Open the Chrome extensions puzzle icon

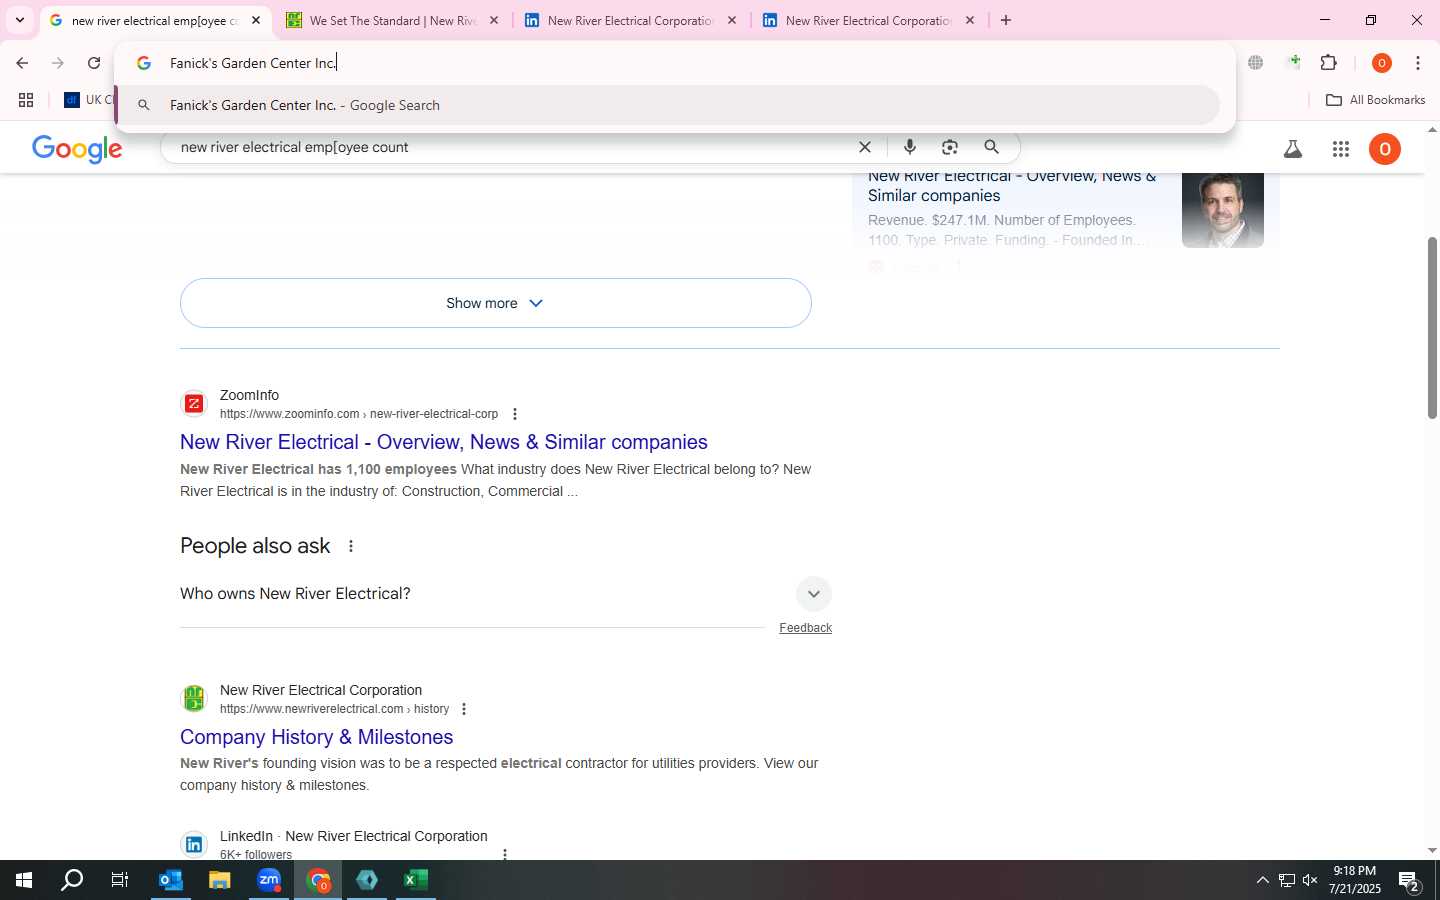click(x=1329, y=63)
